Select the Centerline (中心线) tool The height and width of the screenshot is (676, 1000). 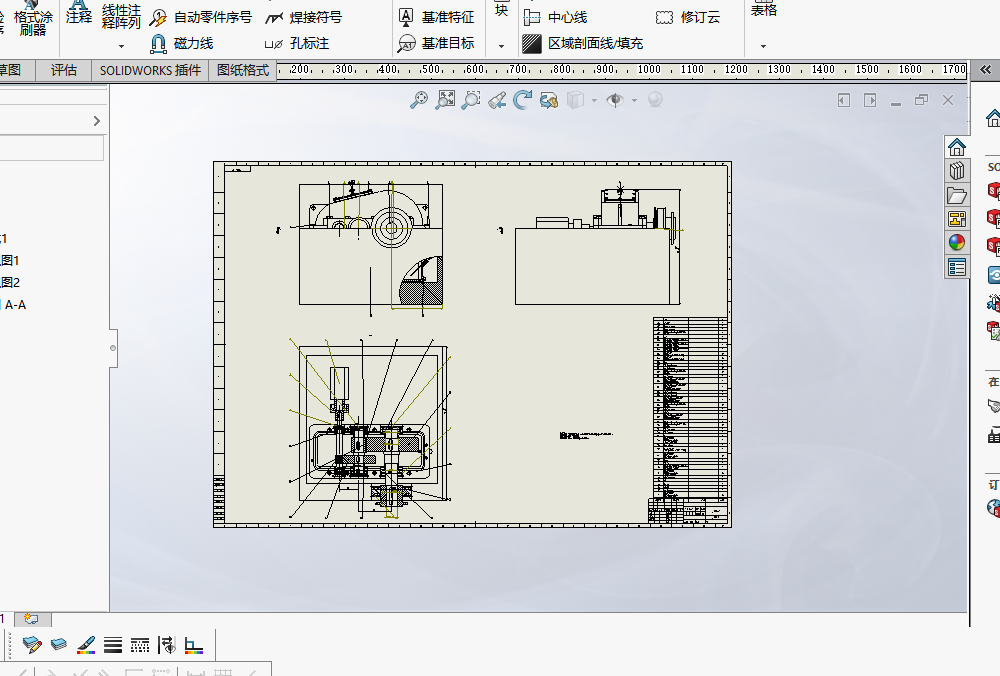click(555, 17)
